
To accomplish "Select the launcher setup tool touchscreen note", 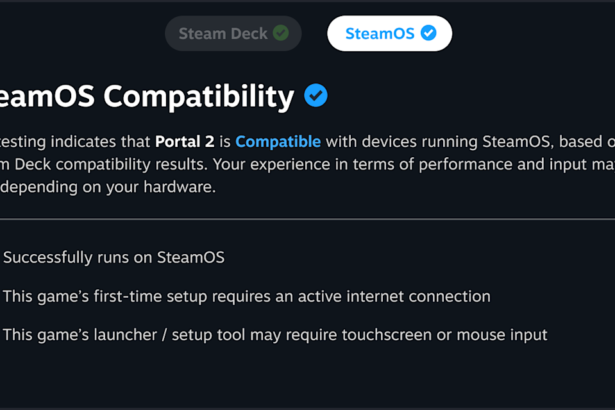I will click(275, 335).
